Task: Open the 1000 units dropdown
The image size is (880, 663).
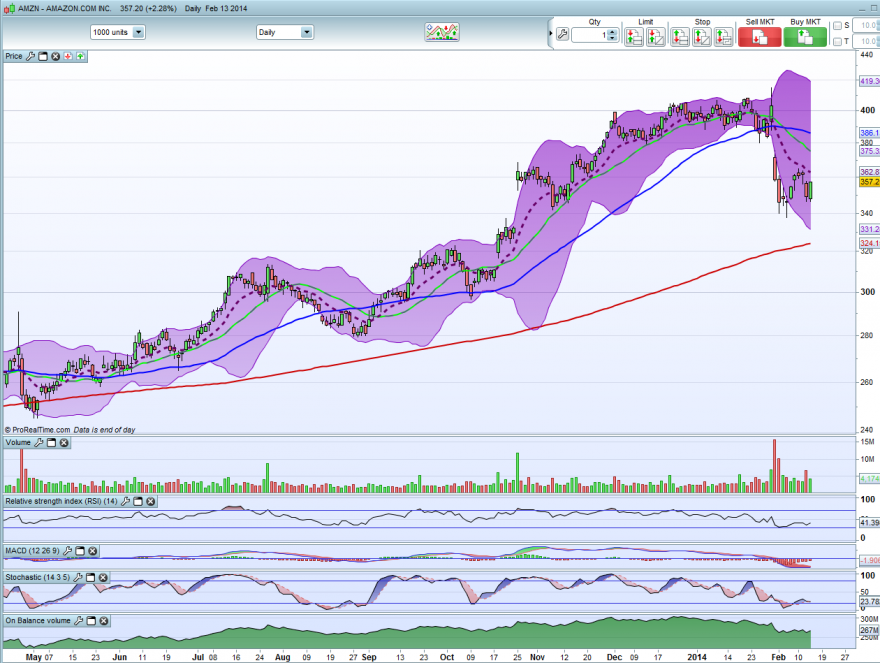Action: click(x=138, y=33)
